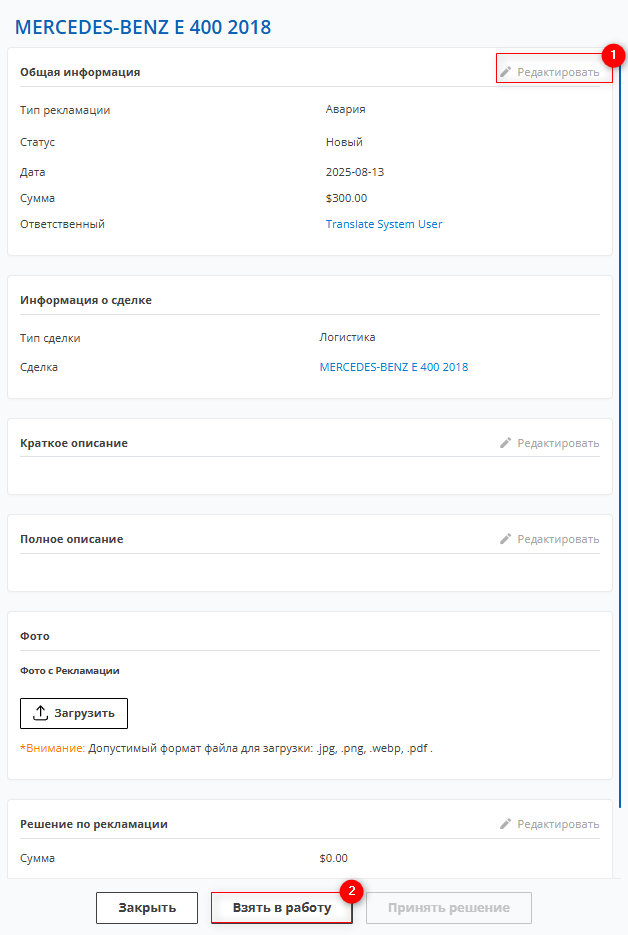Click the Сделка field label
The image size is (628, 935).
pos(39,367)
